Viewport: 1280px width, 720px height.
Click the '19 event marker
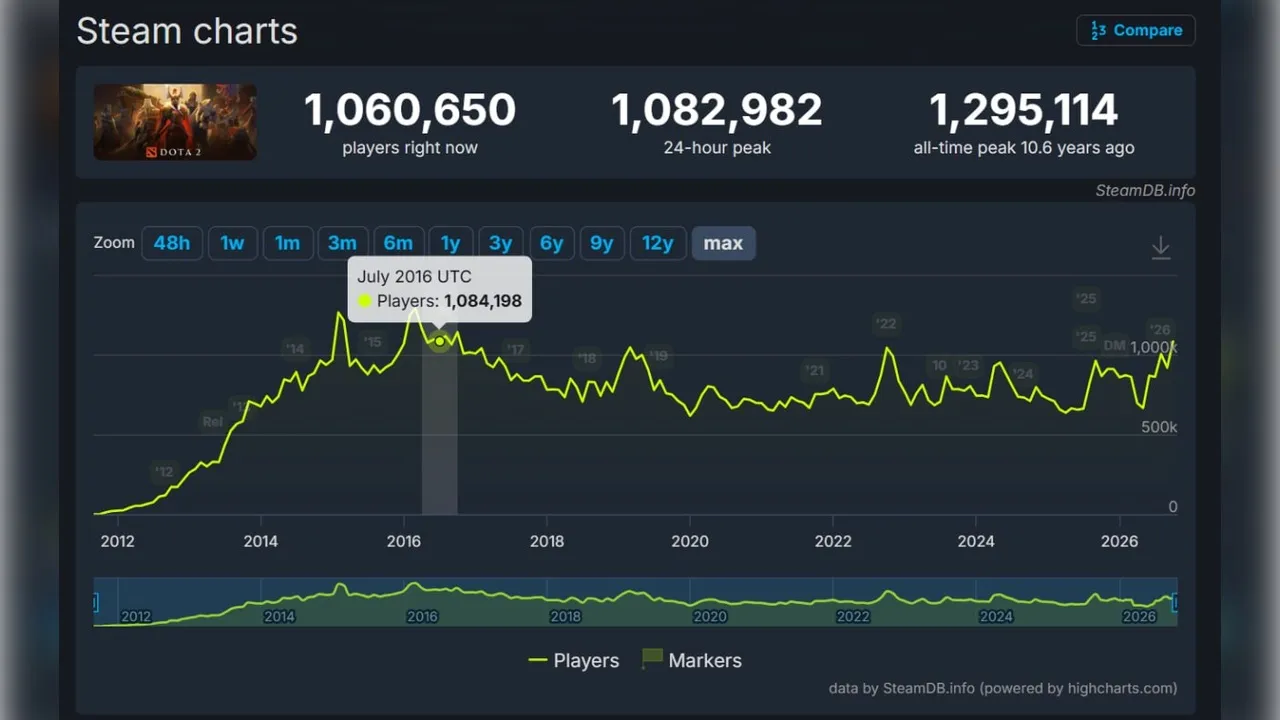coord(658,356)
